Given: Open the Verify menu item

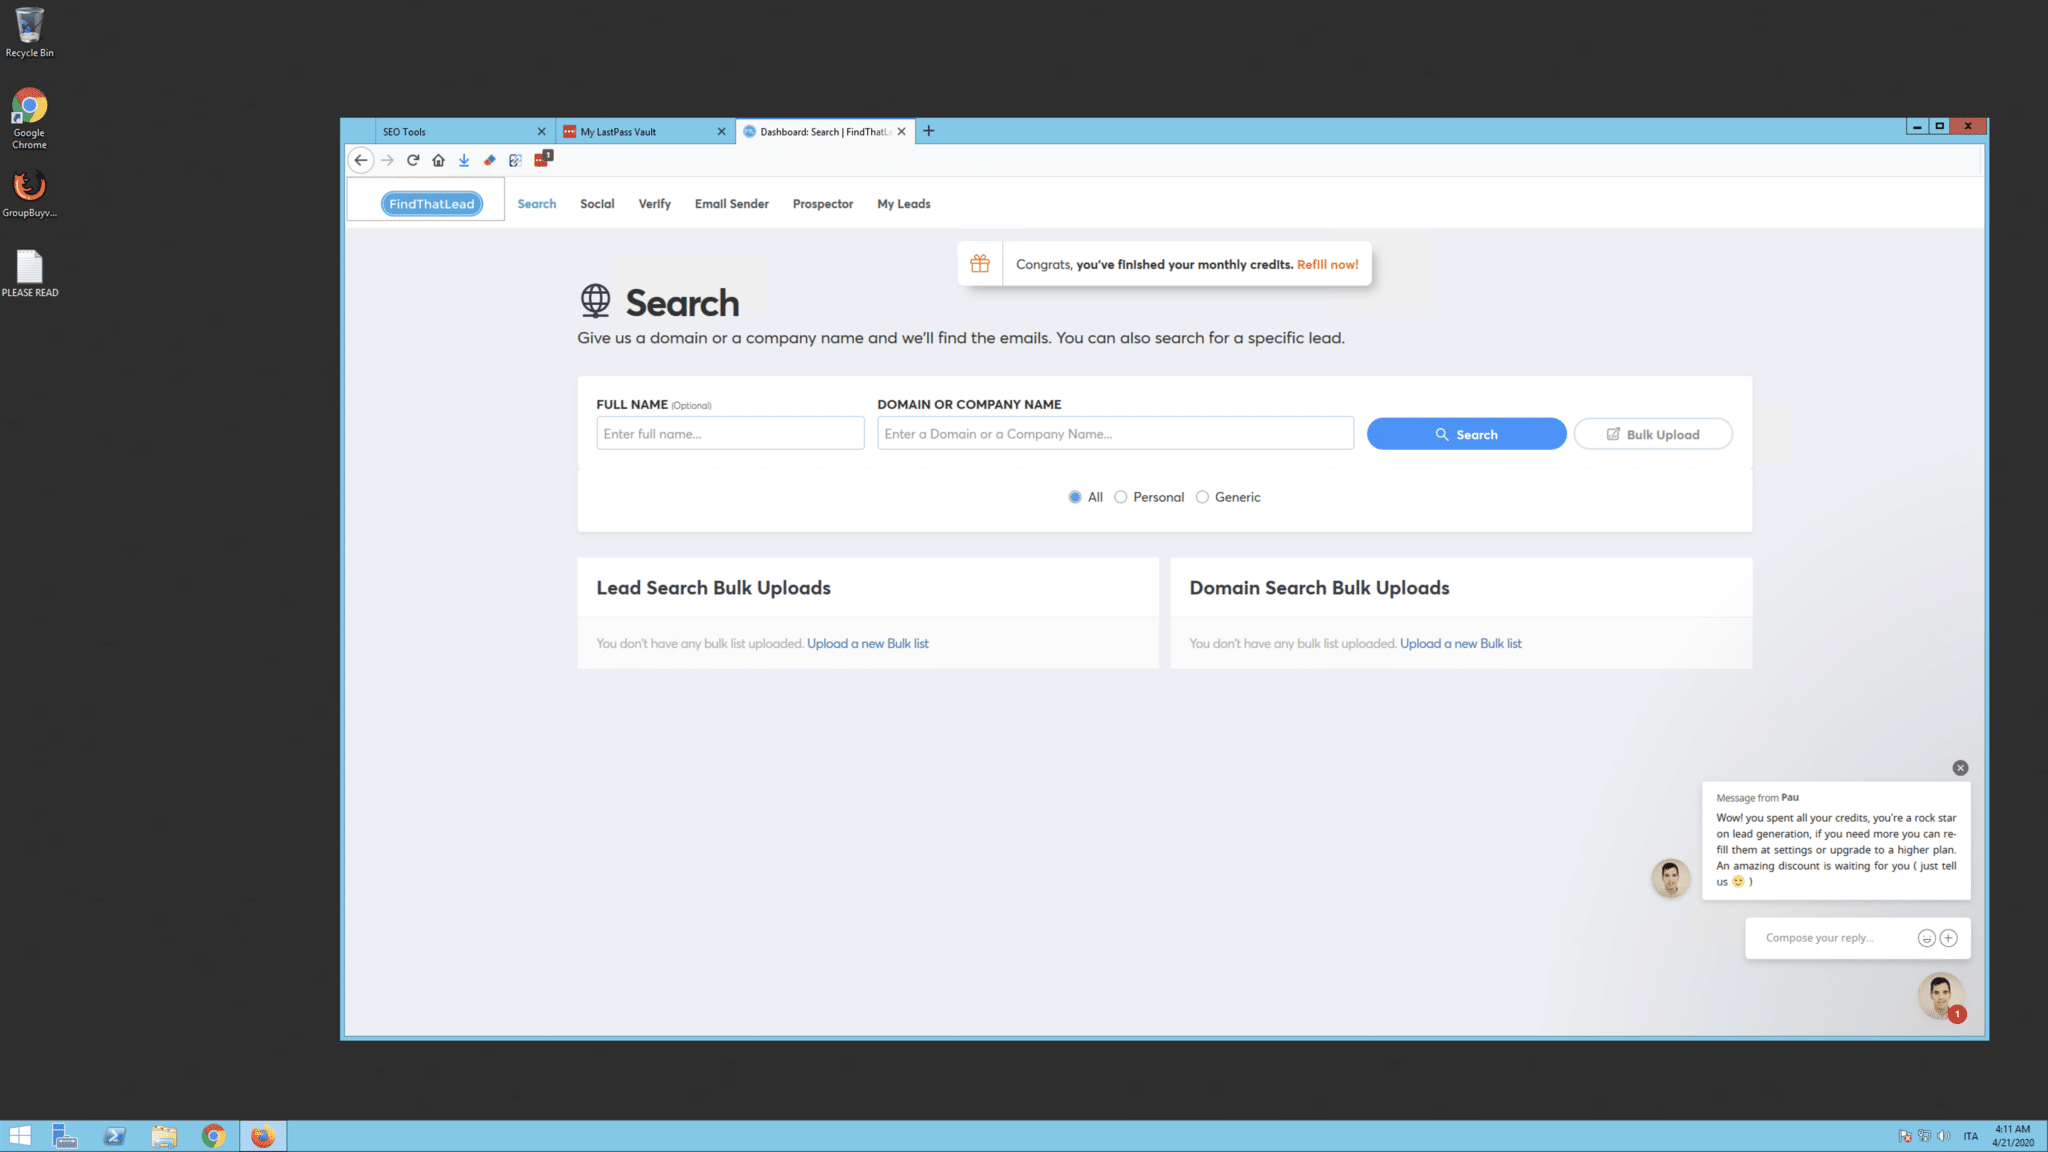Looking at the screenshot, I should tap(655, 204).
